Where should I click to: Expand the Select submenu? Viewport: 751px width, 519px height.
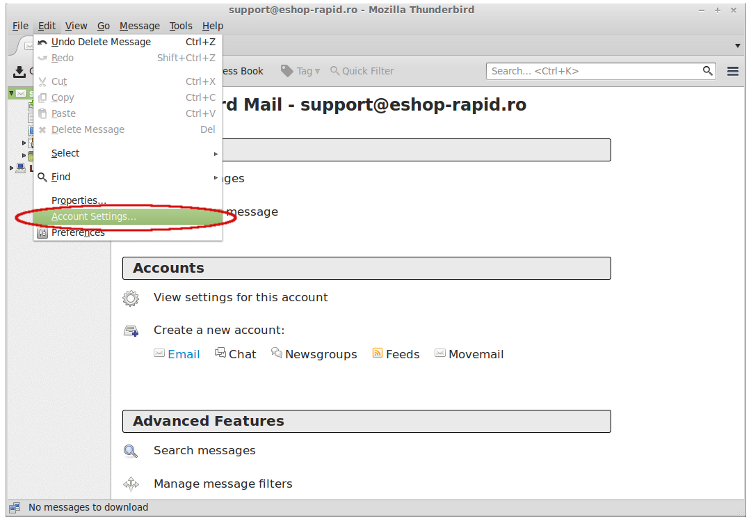[x=127, y=153]
